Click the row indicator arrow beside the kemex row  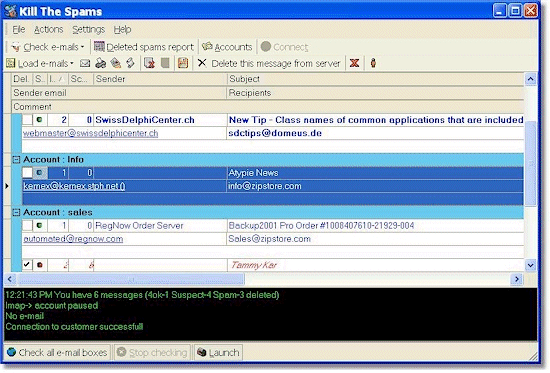7,186
